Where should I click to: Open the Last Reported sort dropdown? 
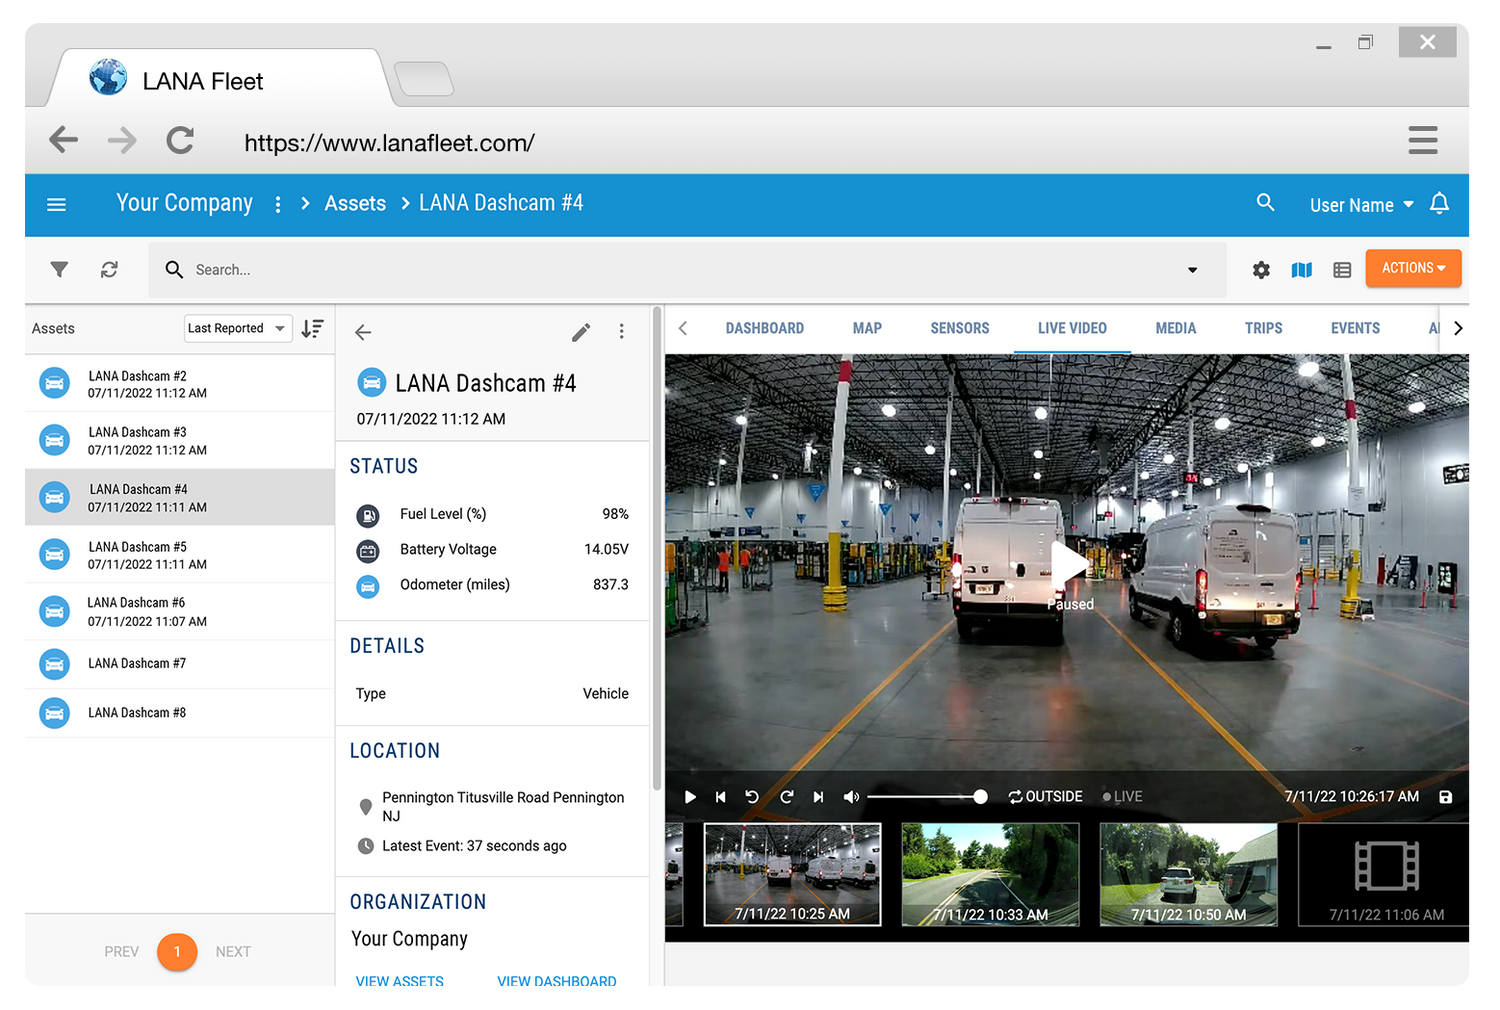[x=238, y=329]
